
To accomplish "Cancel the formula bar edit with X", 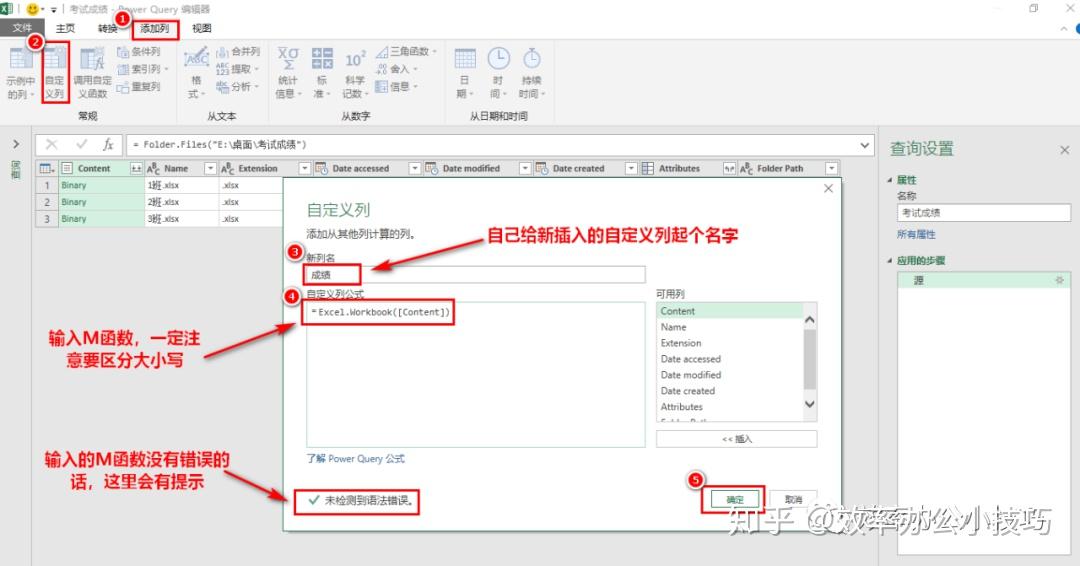I will tap(52, 145).
